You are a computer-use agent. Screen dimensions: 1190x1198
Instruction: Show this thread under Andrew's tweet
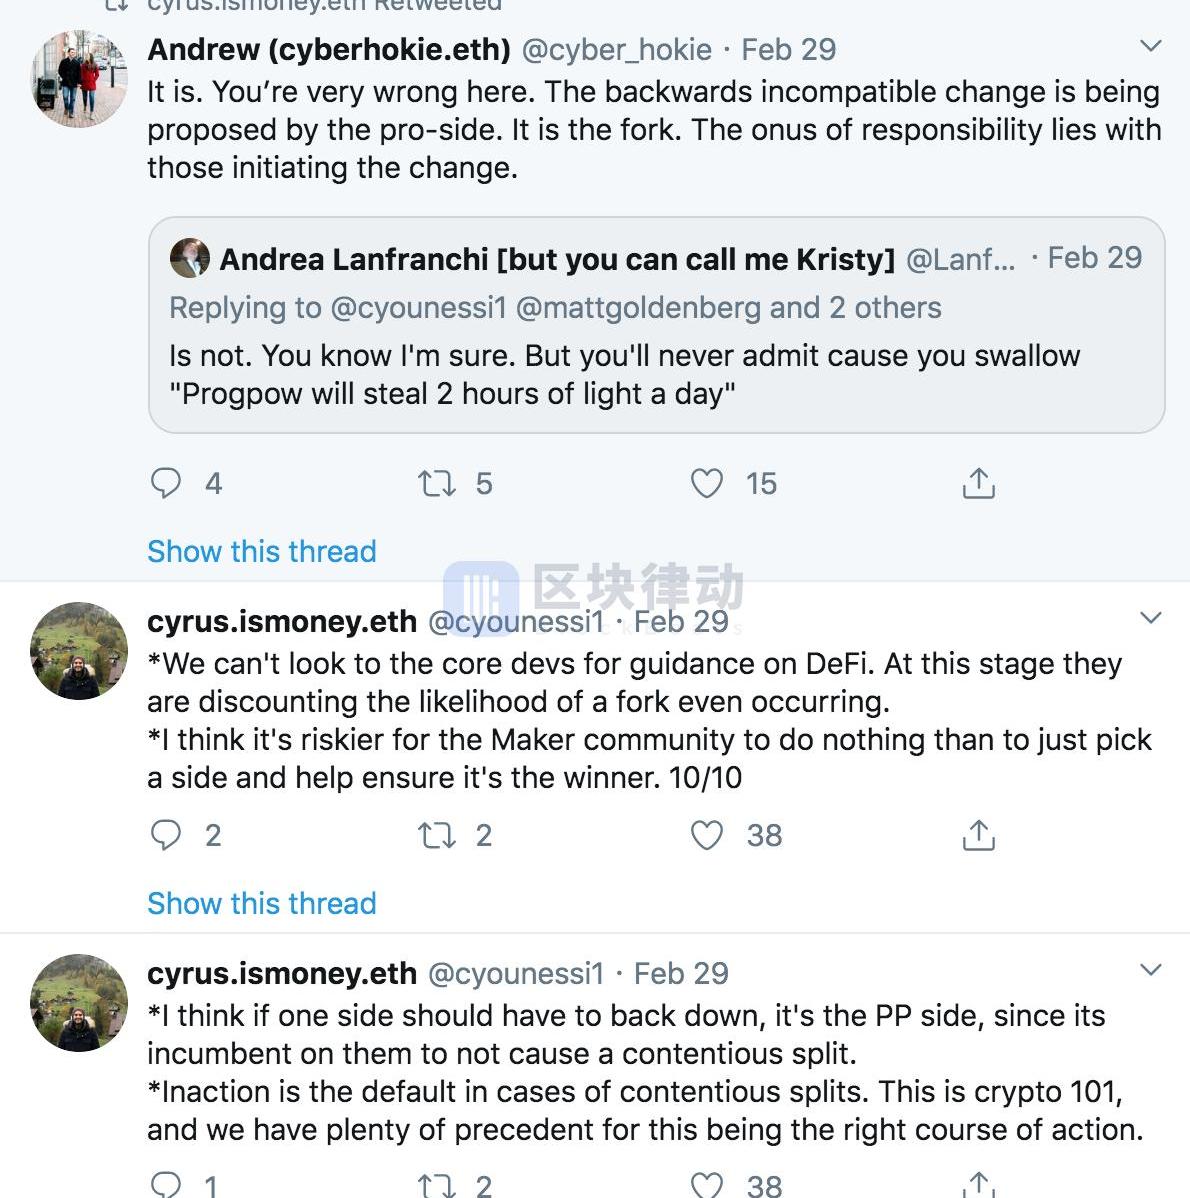pyautogui.click(x=262, y=551)
